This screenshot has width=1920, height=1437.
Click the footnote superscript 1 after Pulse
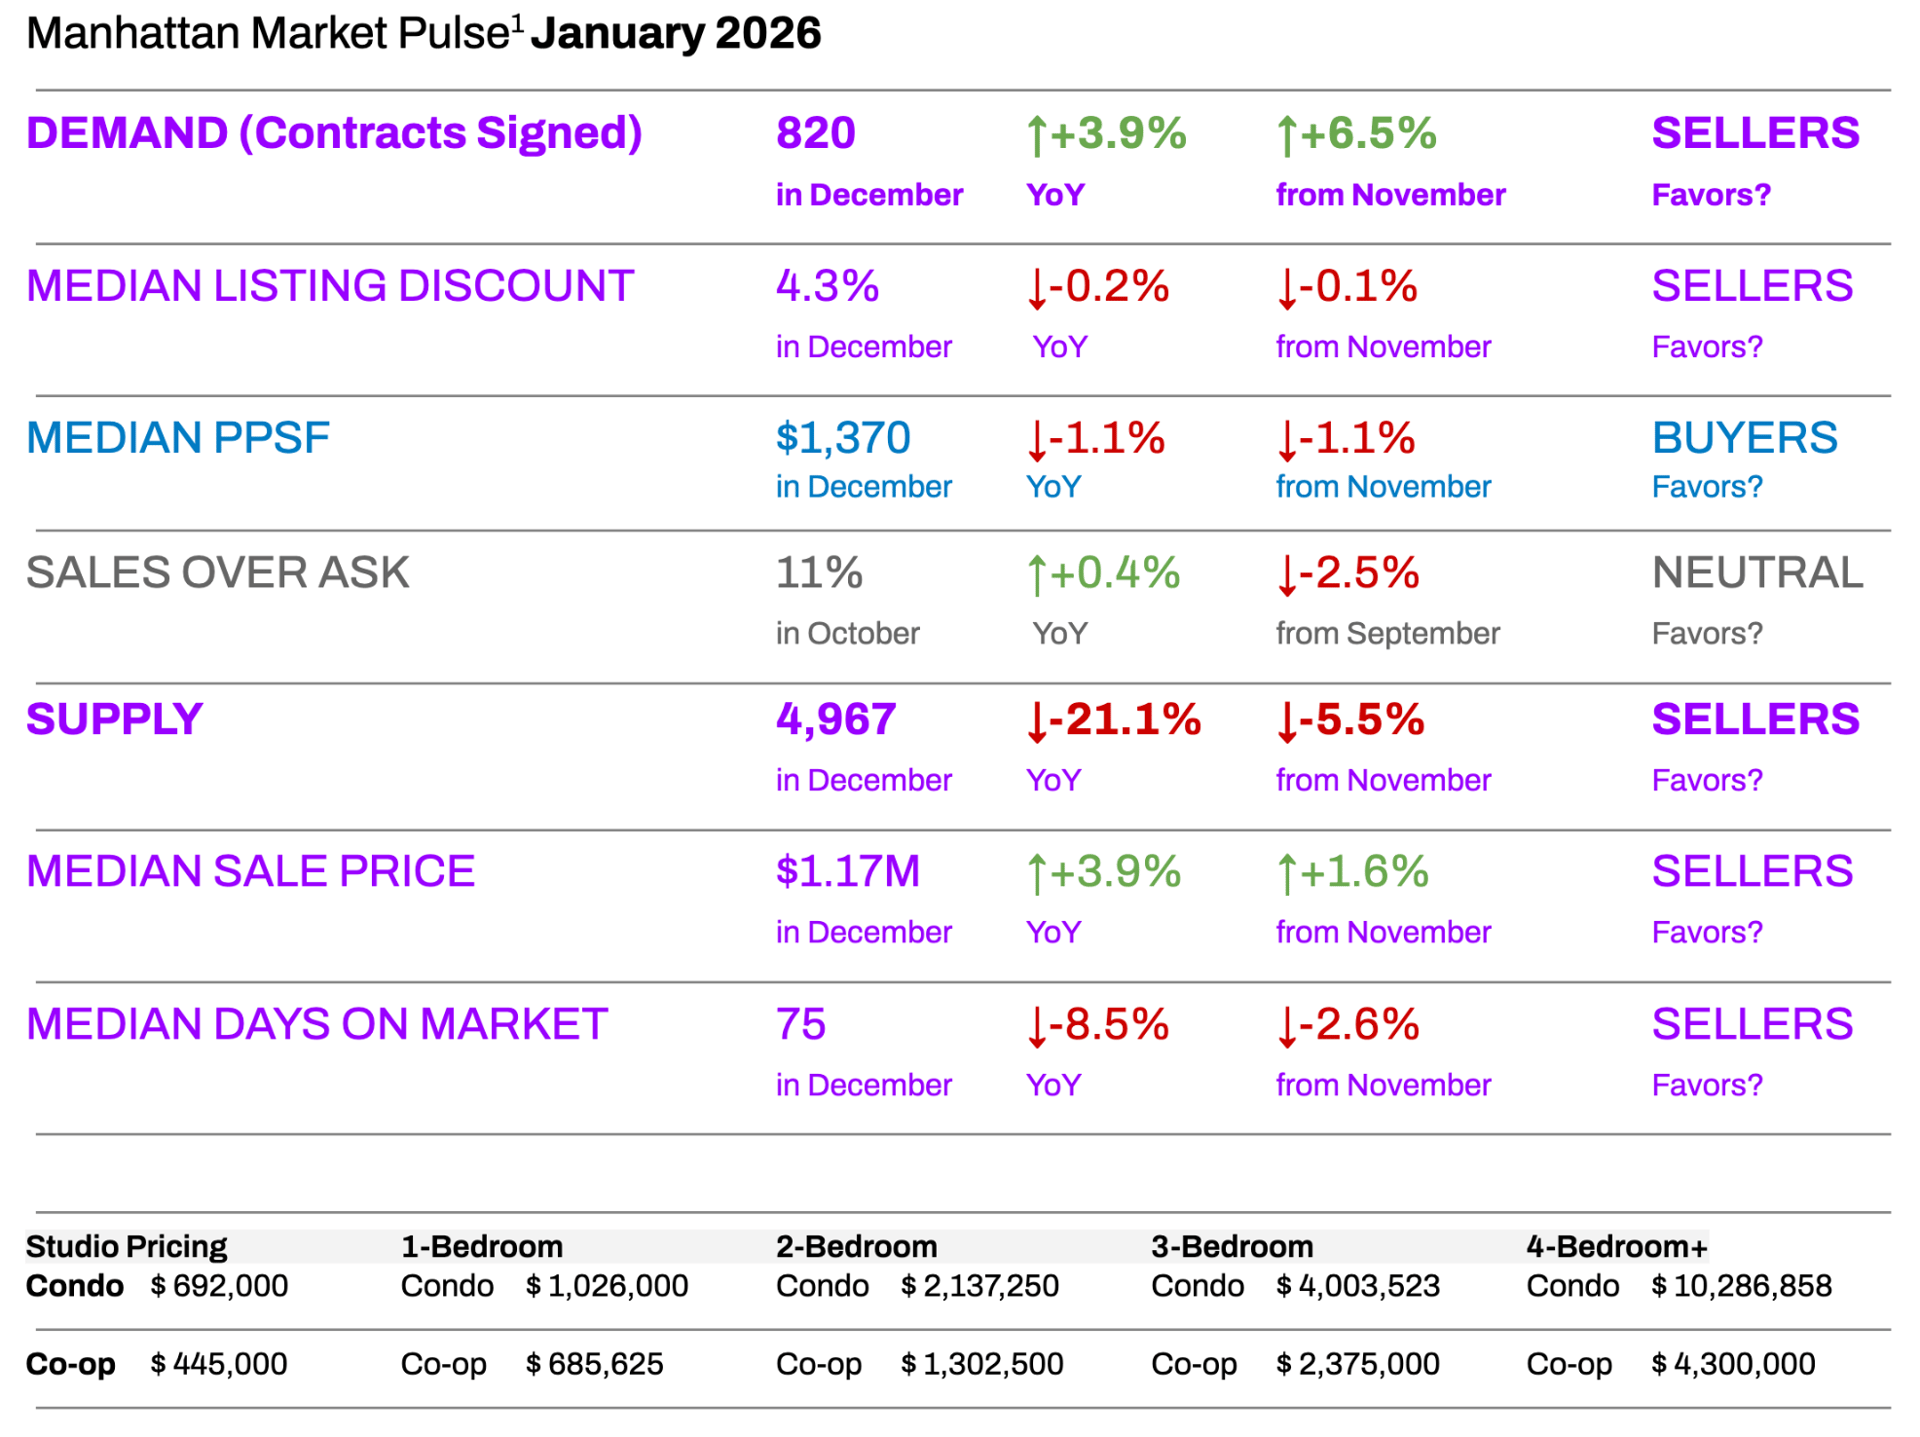(517, 22)
